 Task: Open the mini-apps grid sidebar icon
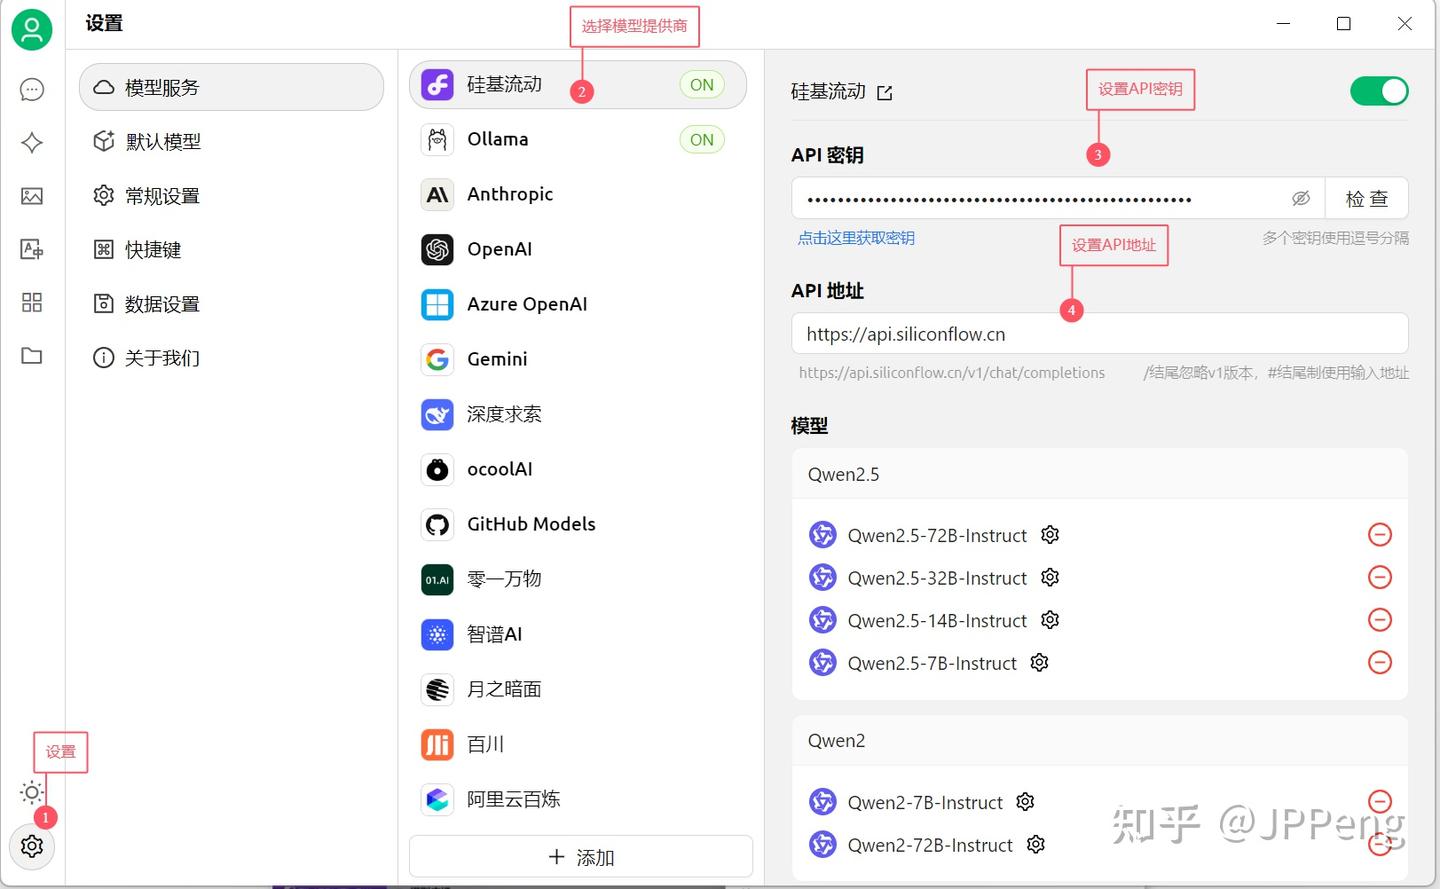(32, 302)
